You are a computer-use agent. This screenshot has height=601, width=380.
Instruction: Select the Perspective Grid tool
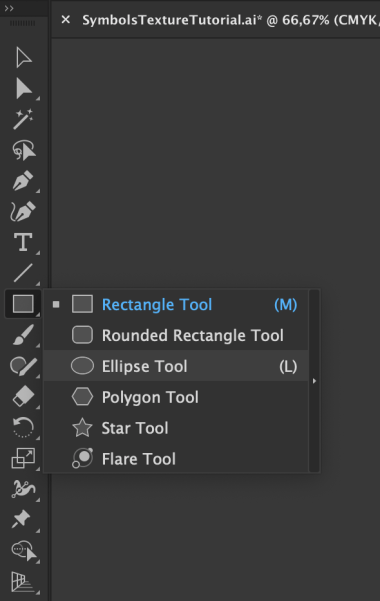(x=23, y=581)
